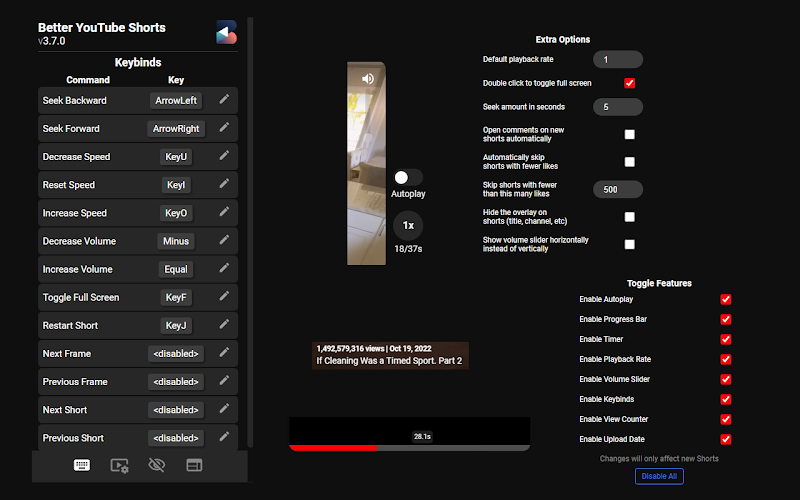Screen dimensions: 800x500
Task: Click the v3.7.0 version text
Action: coord(52,41)
